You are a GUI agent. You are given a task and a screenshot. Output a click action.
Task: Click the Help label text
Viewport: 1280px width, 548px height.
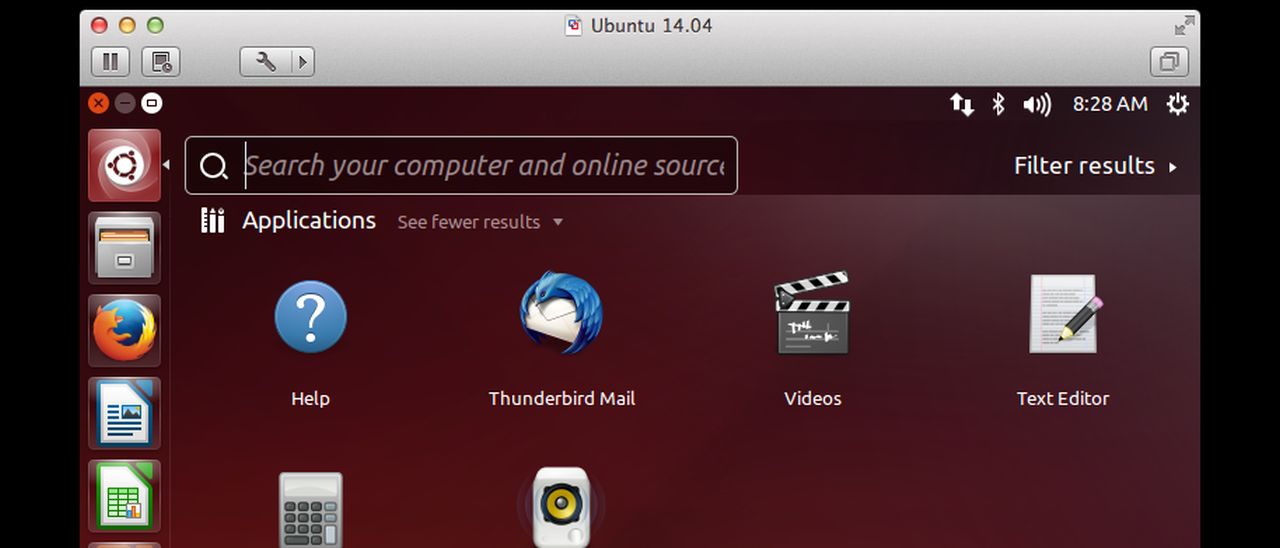pyautogui.click(x=310, y=398)
